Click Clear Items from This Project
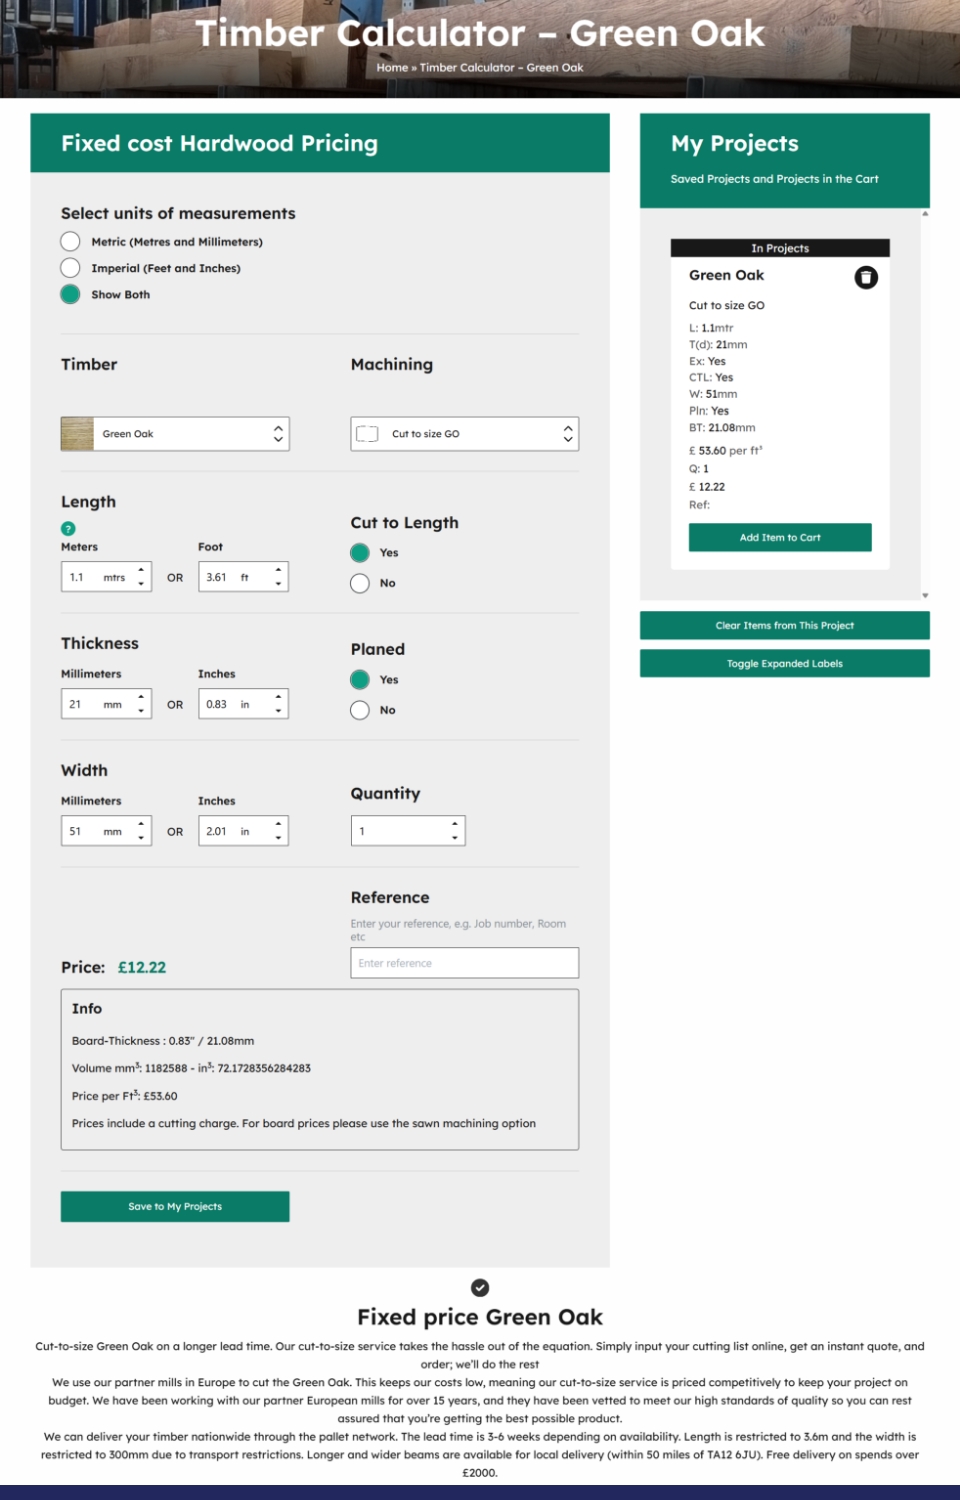 point(784,625)
